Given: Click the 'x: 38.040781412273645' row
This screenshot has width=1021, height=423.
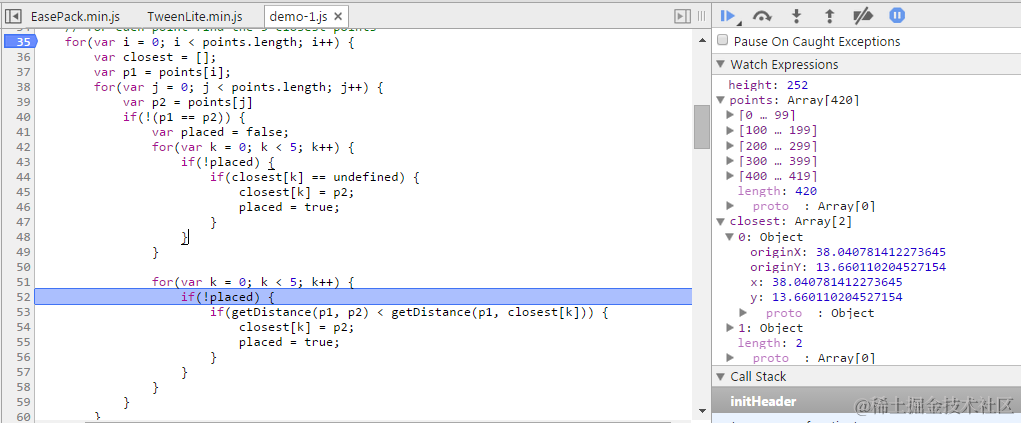Looking at the screenshot, I should pos(826,282).
